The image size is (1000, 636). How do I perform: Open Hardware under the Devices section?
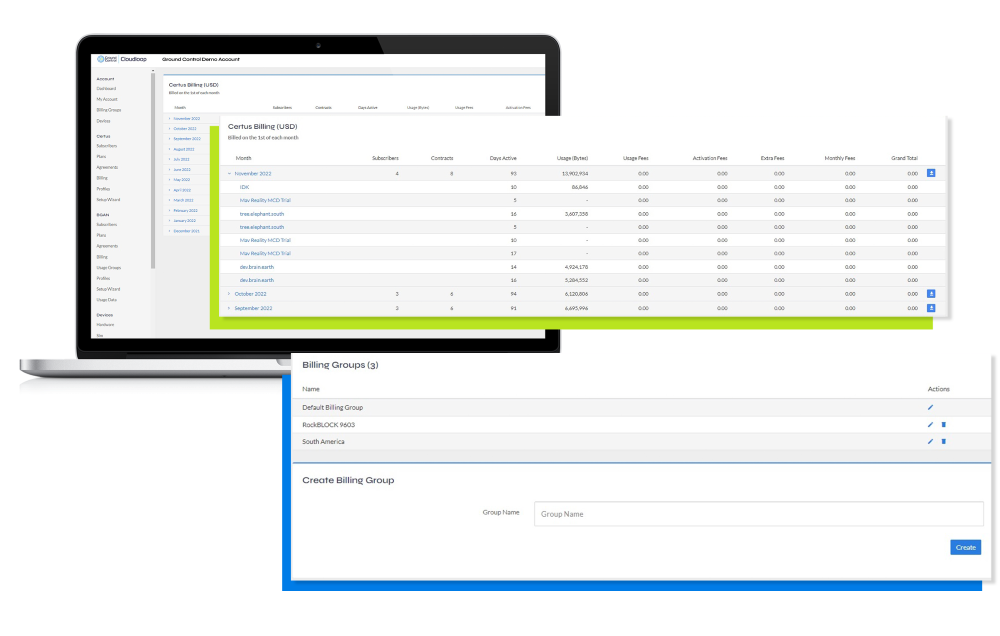105,325
